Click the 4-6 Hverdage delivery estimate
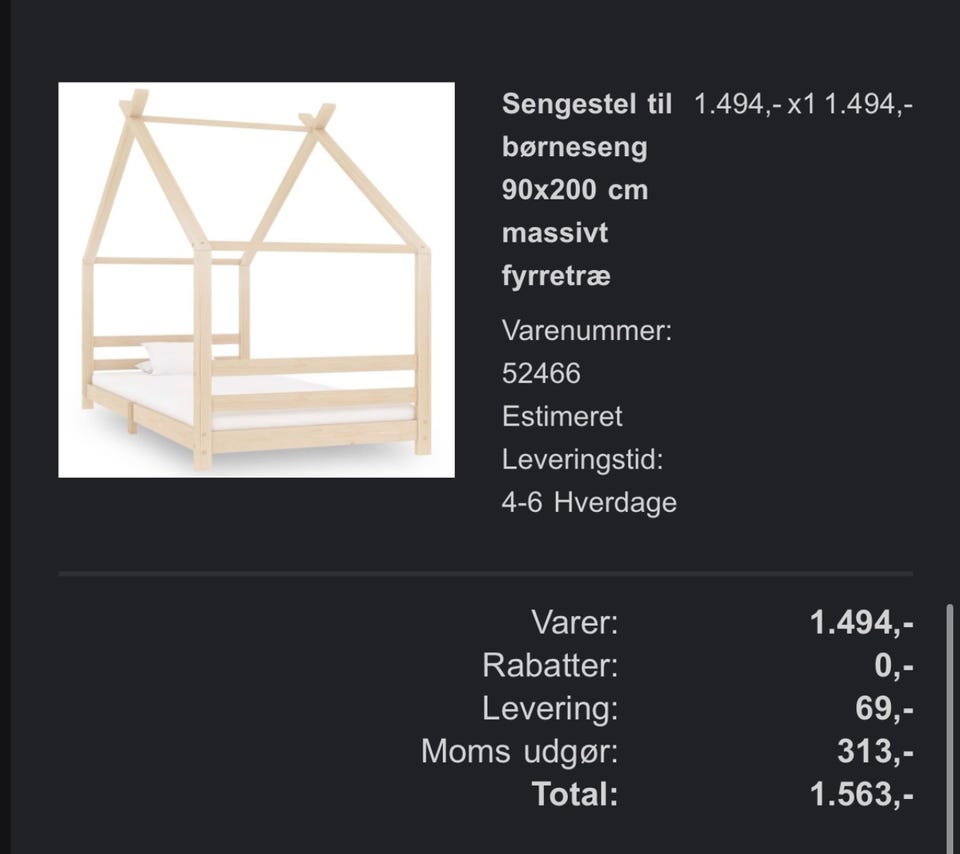Screen dimensions: 960x854 [x=589, y=502]
